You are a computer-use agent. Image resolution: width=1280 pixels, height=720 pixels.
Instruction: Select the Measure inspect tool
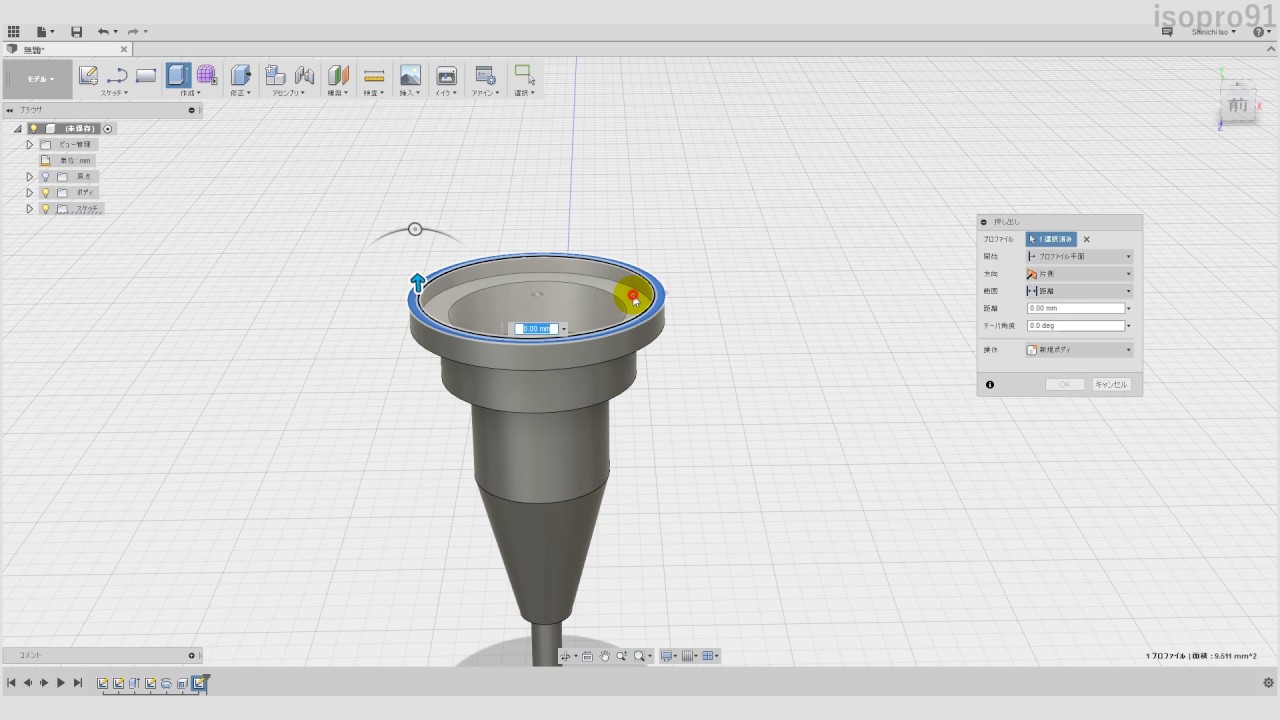click(374, 75)
